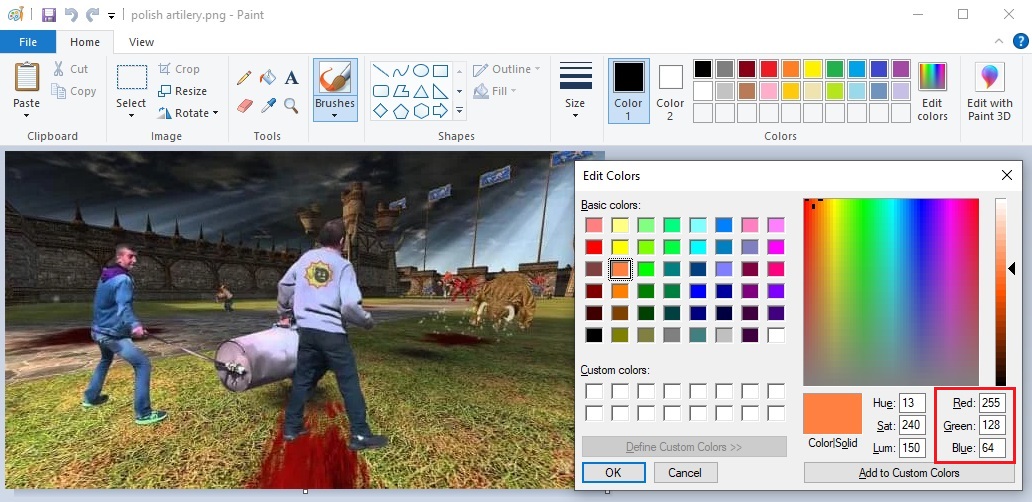1032x502 pixels.
Task: Pick yellow swatch in ribbon palette
Action: pyautogui.click(x=813, y=68)
